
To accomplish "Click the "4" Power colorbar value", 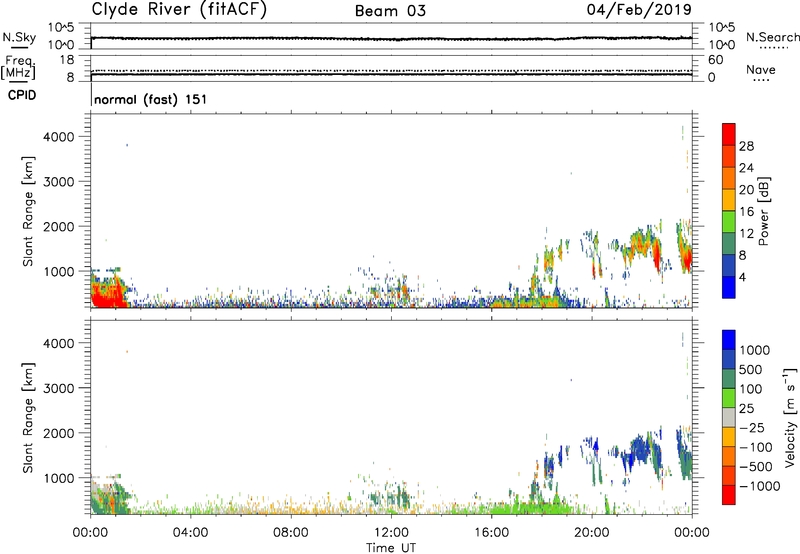I will pyautogui.click(x=743, y=277).
